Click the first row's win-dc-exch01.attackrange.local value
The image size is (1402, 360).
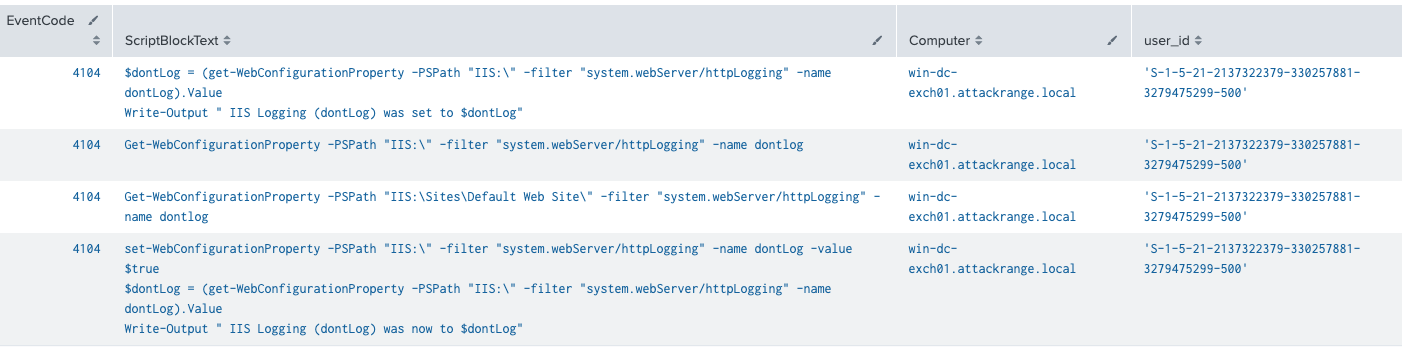click(992, 83)
